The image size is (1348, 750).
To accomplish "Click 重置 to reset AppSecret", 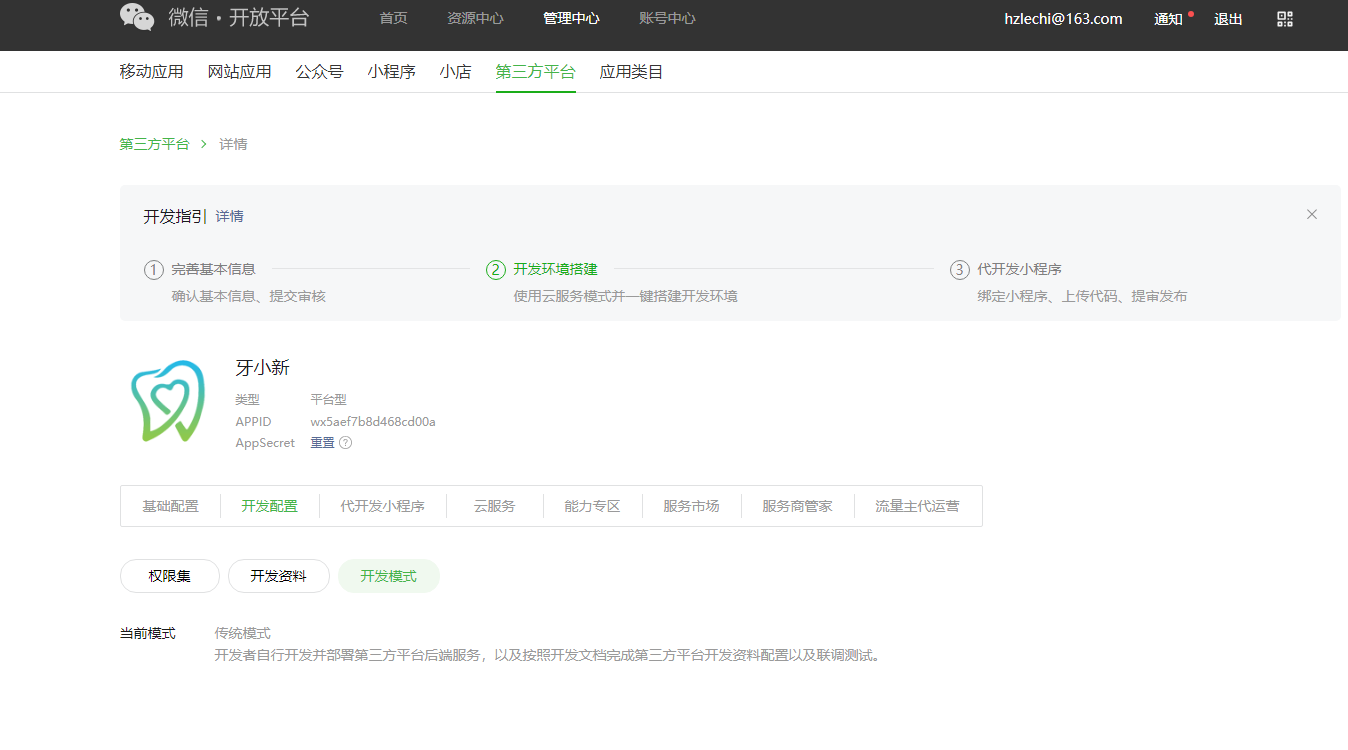I will pos(323,443).
